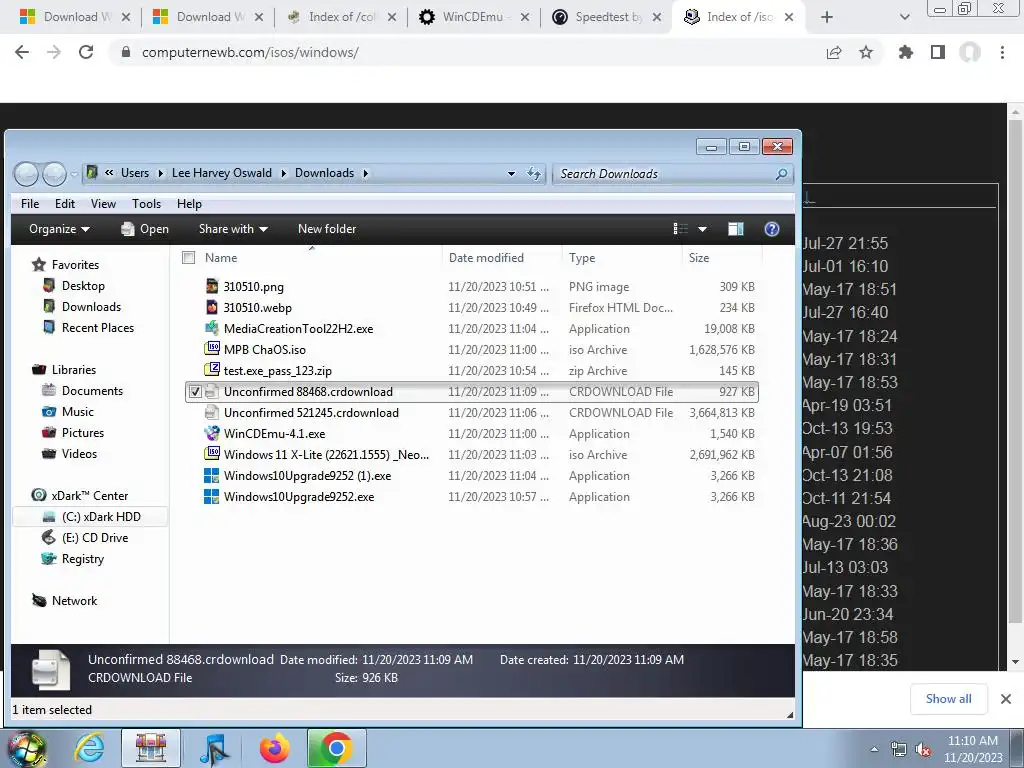Viewport: 1024px width, 768px height.
Task: Refresh the Downloads folder address bar
Action: (x=534, y=173)
